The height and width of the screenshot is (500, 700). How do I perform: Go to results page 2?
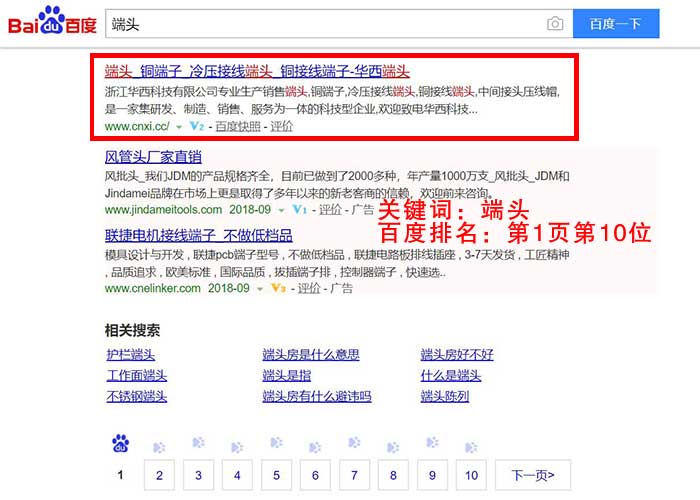[x=159, y=475]
